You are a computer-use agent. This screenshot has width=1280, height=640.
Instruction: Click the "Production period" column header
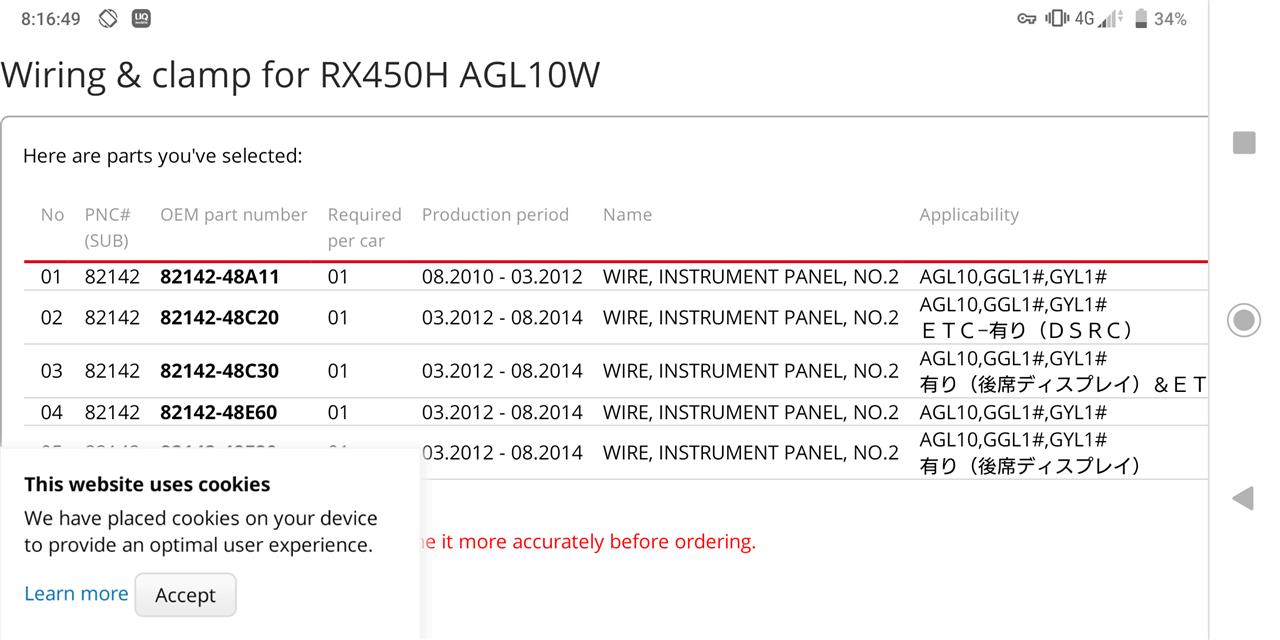pyautogui.click(x=495, y=215)
